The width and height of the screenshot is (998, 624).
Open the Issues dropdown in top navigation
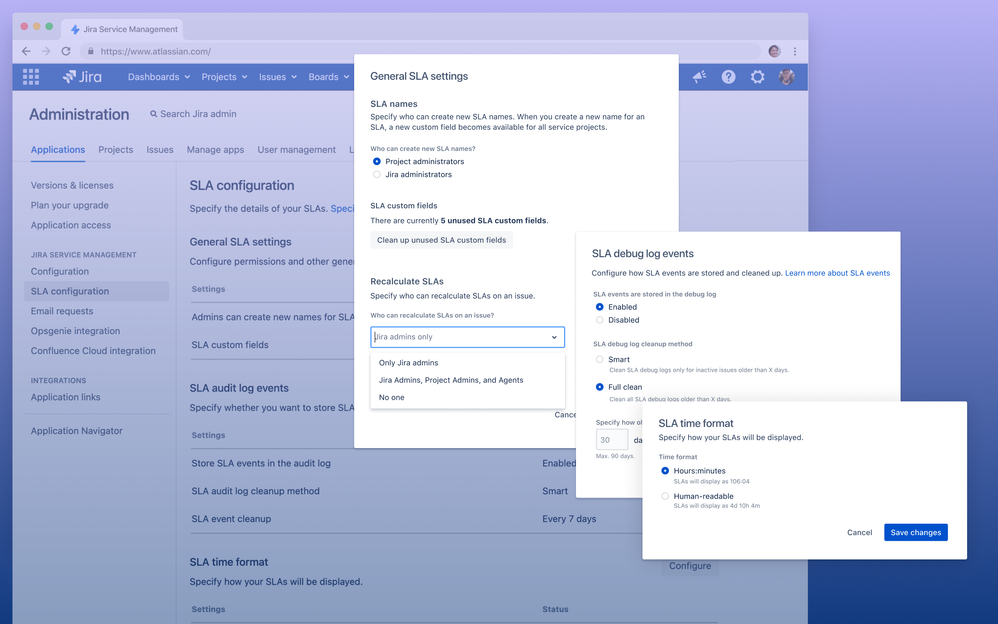click(x=278, y=77)
